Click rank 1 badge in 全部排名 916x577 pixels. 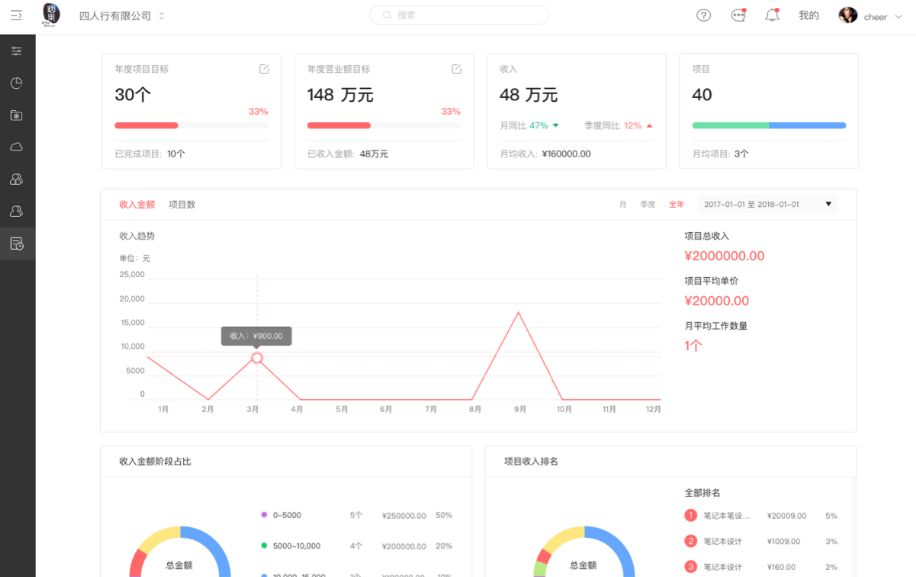point(691,515)
